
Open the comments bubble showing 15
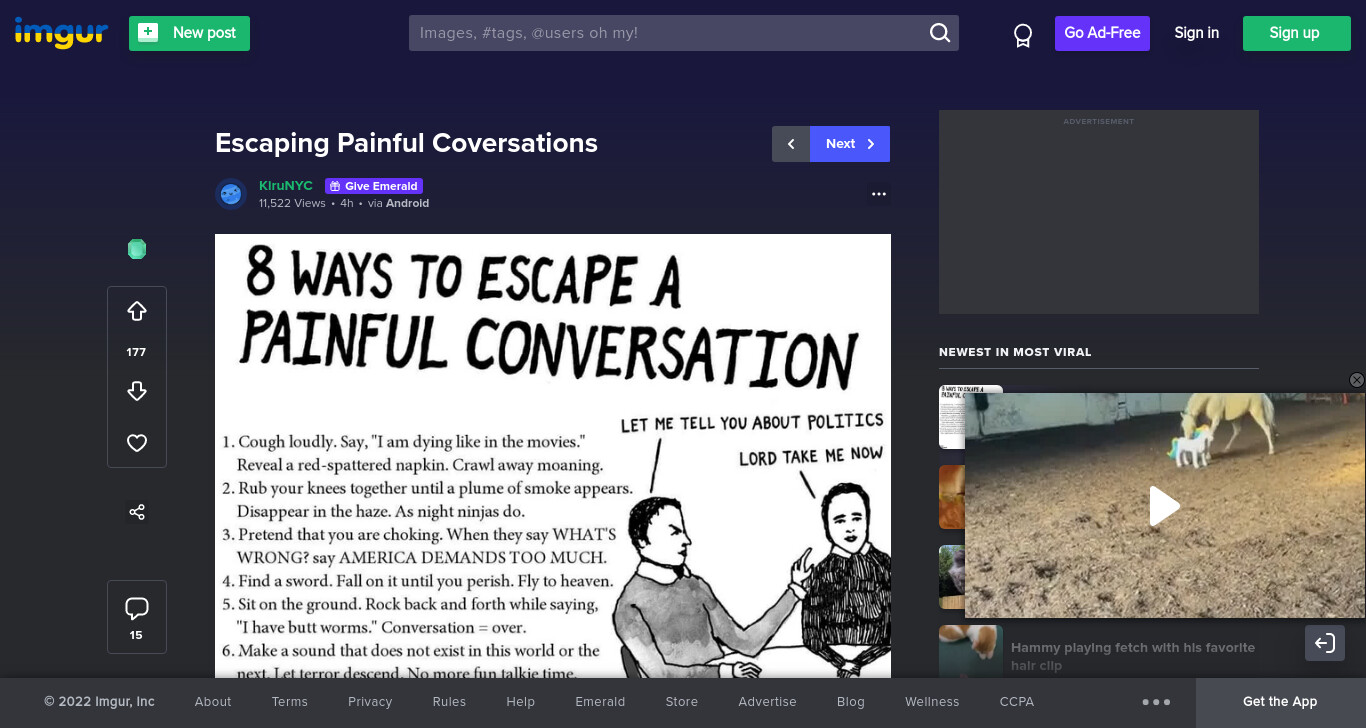pyautogui.click(x=137, y=617)
